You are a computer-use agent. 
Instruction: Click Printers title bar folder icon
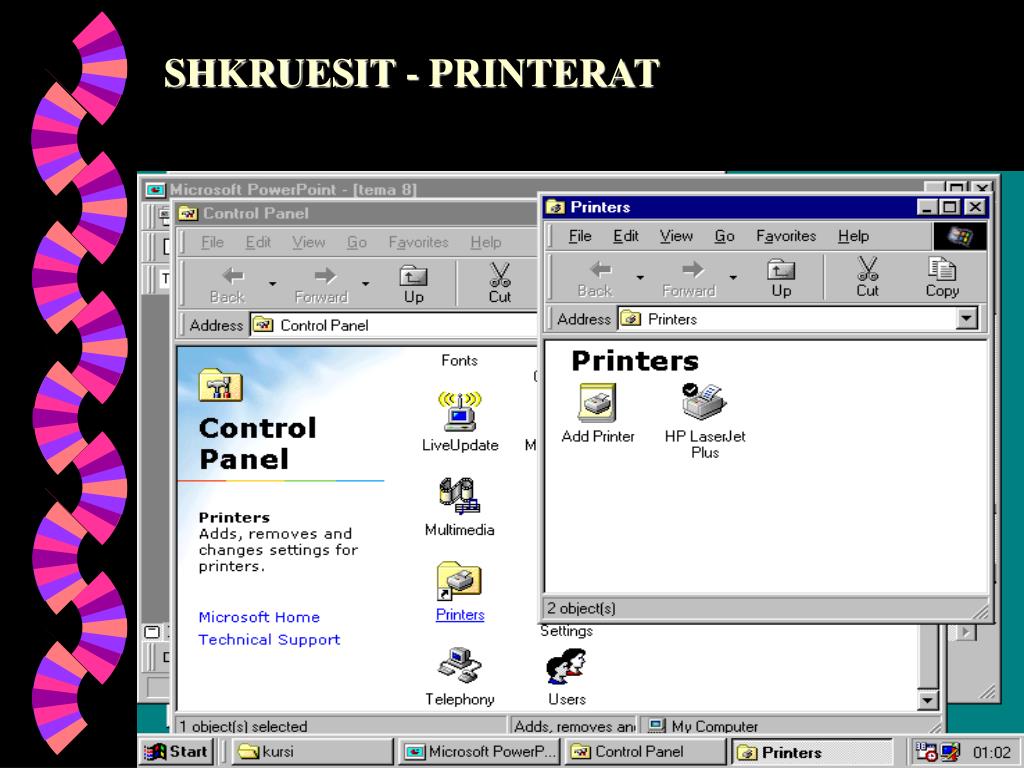click(555, 207)
